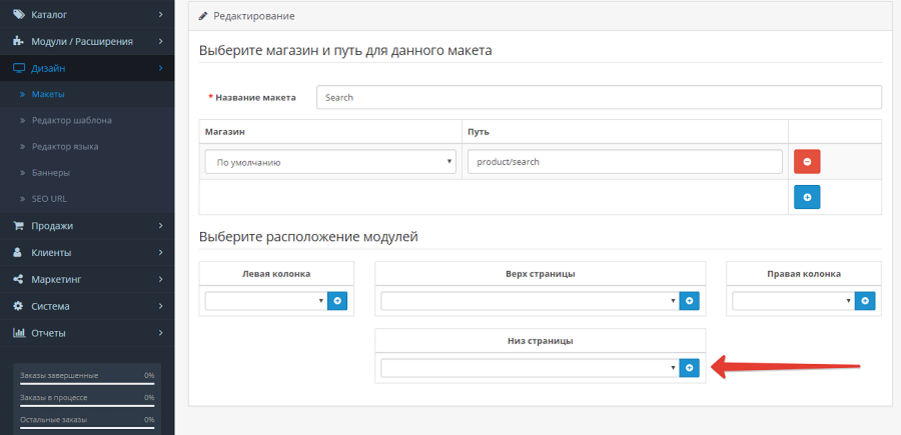Open the Левая колонка module dropdown

tap(266, 301)
